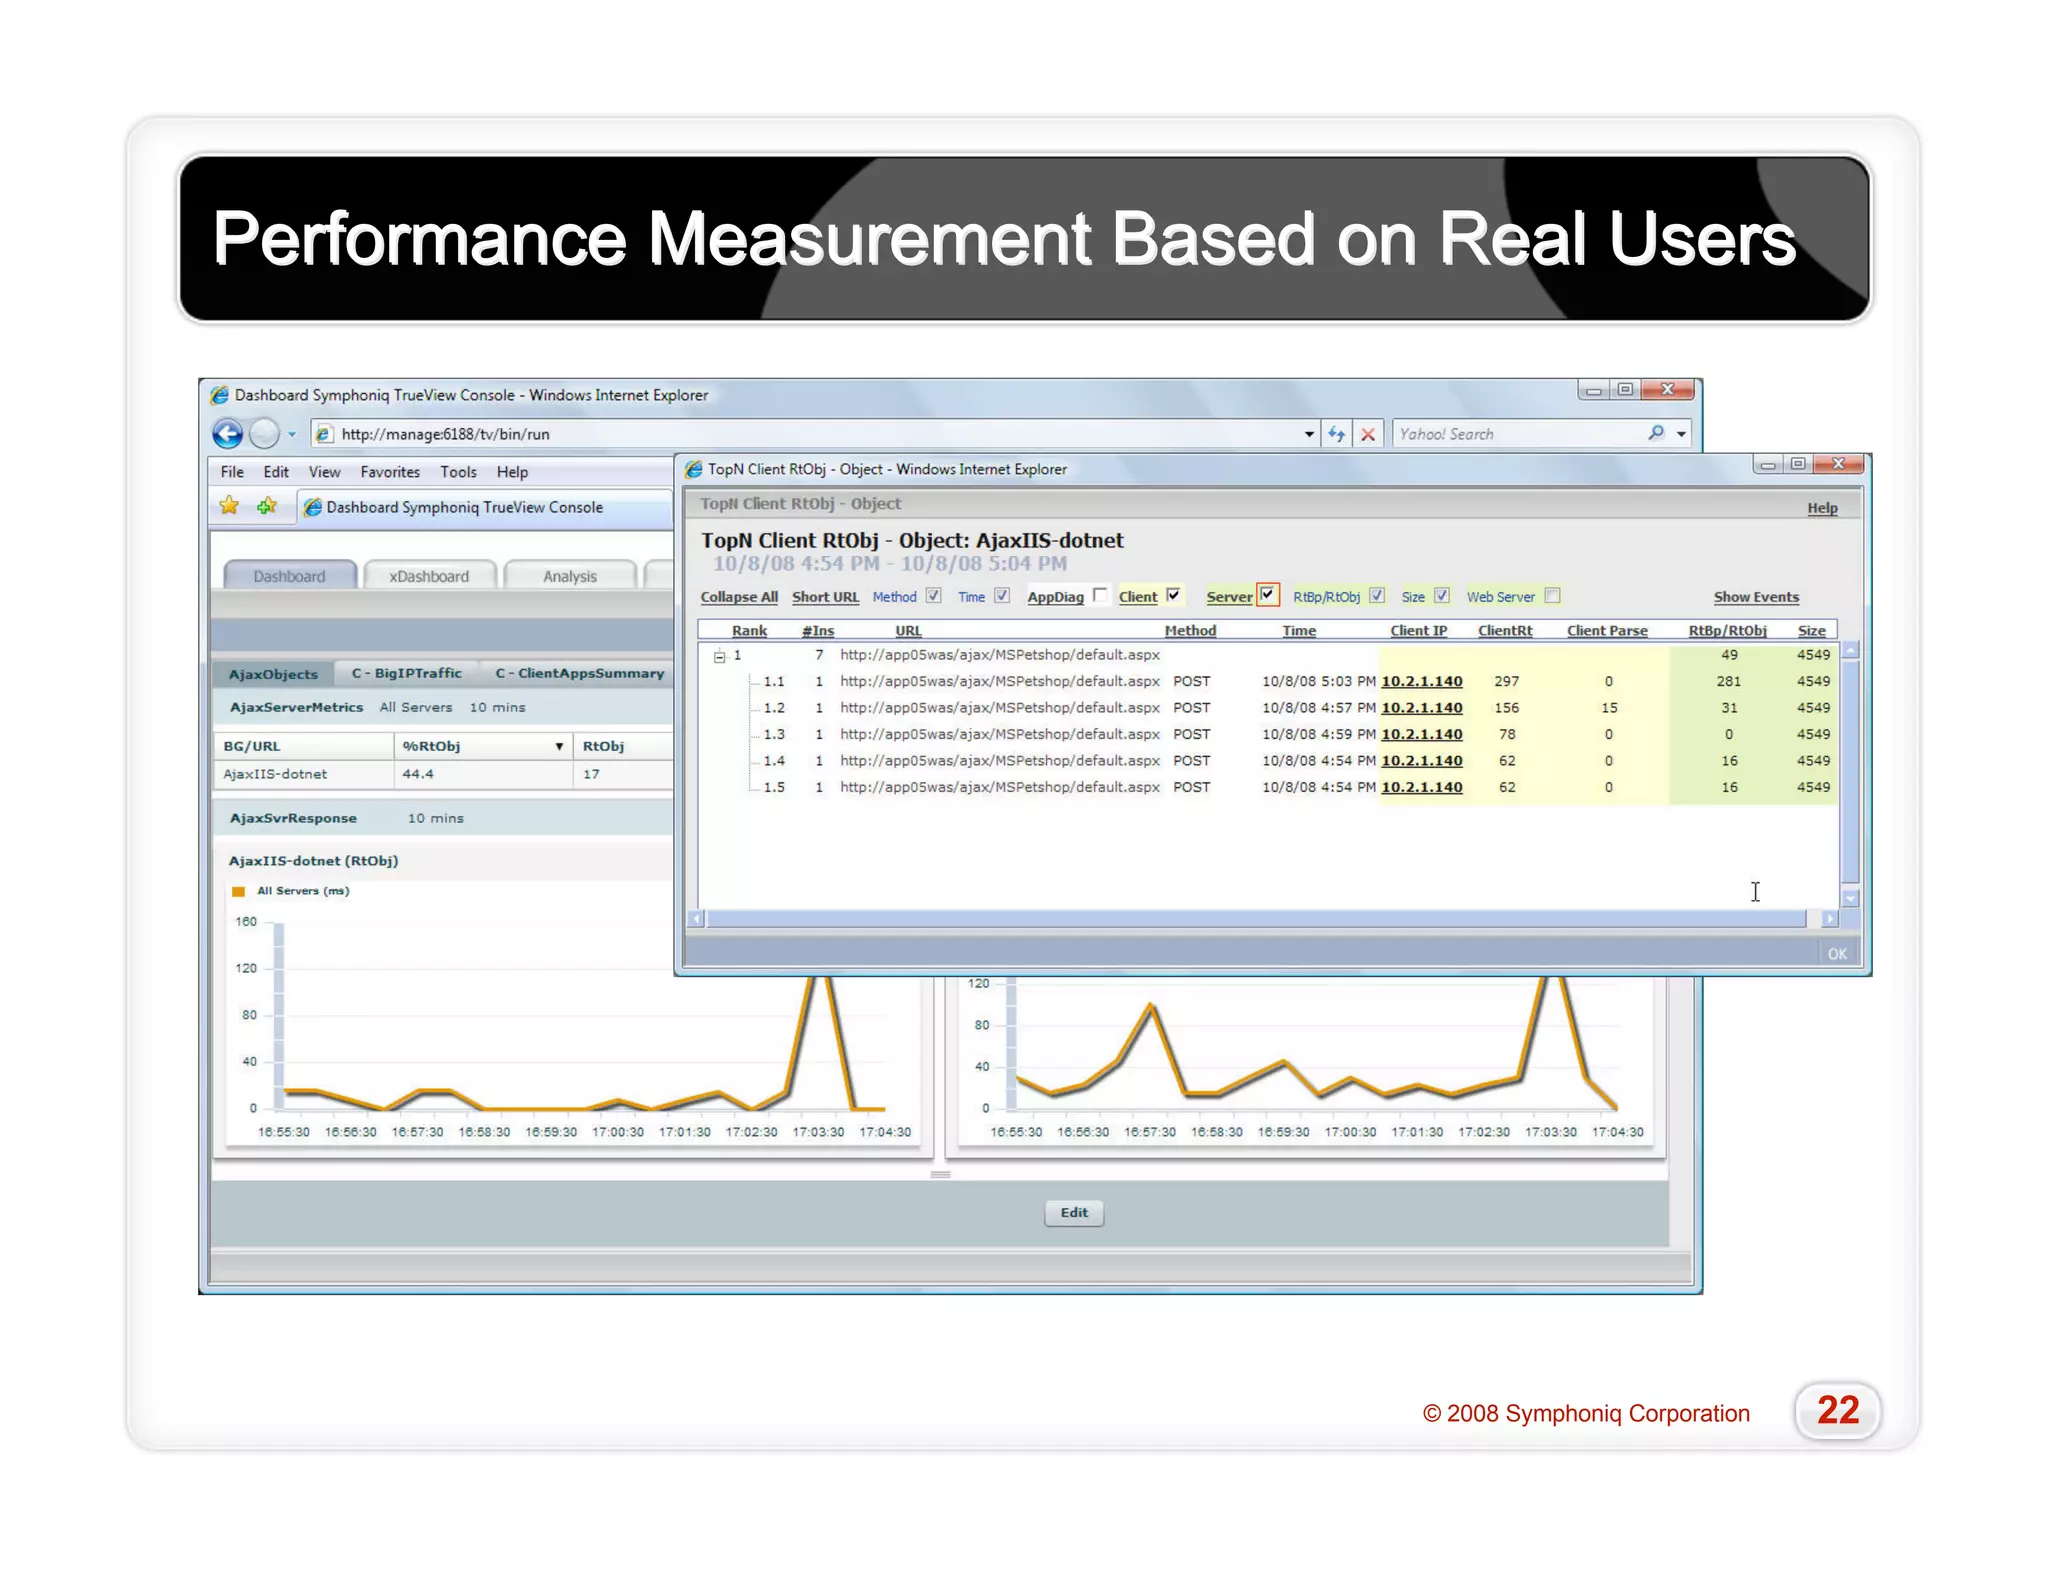Click the Refresh page icon
The image size is (2048, 1582).
coord(1336,434)
